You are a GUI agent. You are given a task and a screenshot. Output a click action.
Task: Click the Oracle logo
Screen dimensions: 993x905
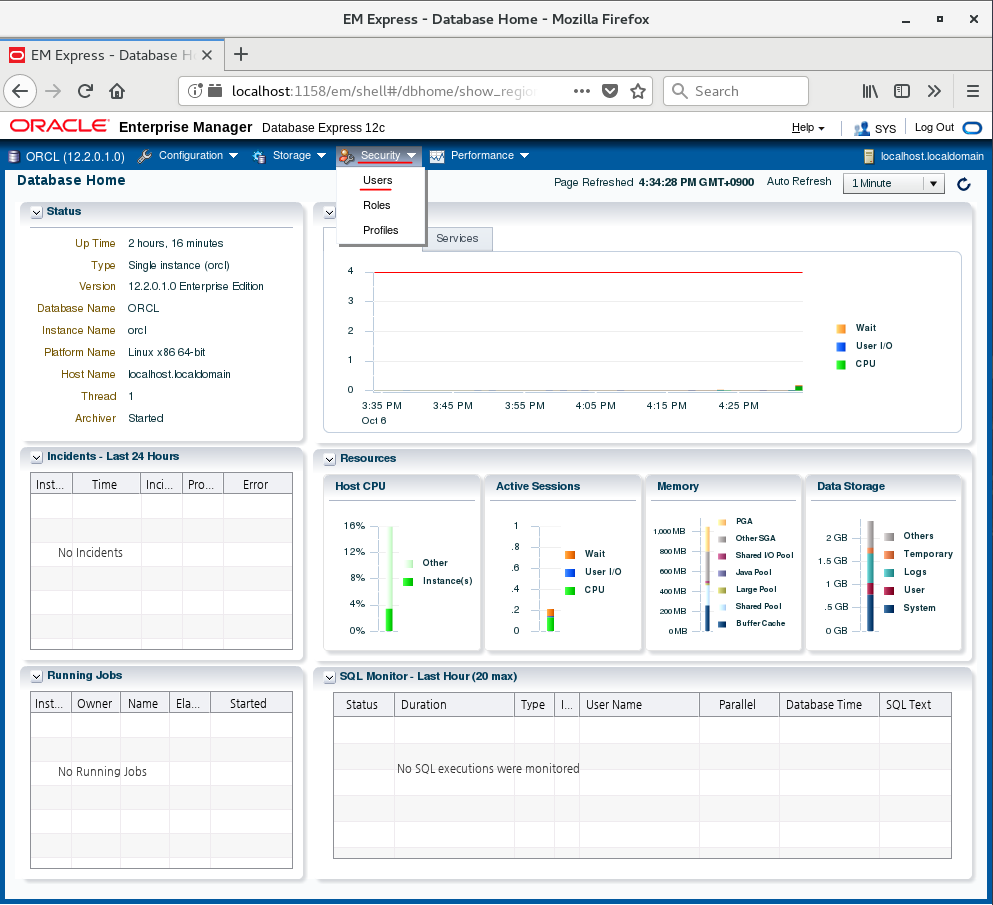pyautogui.click(x=60, y=126)
